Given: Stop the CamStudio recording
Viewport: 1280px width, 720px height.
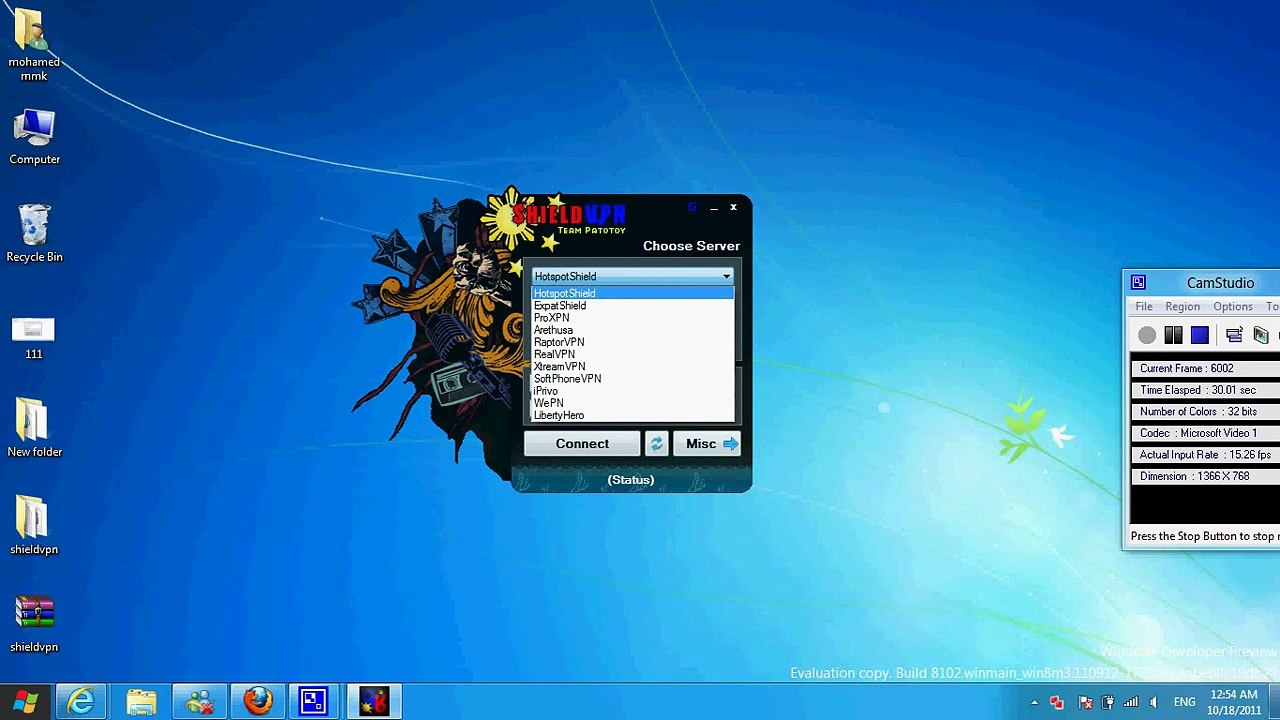Looking at the screenshot, I should click(1200, 335).
